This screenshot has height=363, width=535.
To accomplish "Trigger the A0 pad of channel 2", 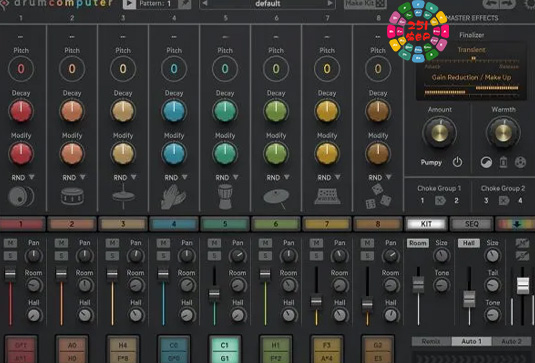I will point(72,350).
